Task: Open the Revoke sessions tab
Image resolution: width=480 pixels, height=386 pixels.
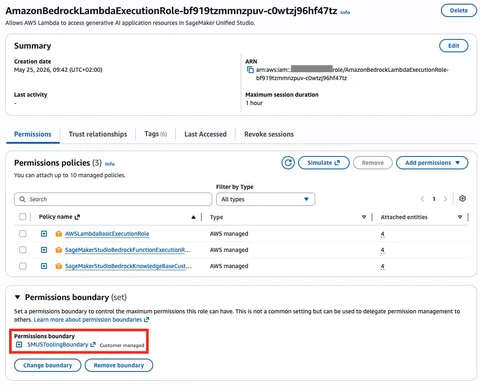Action: 269,134
